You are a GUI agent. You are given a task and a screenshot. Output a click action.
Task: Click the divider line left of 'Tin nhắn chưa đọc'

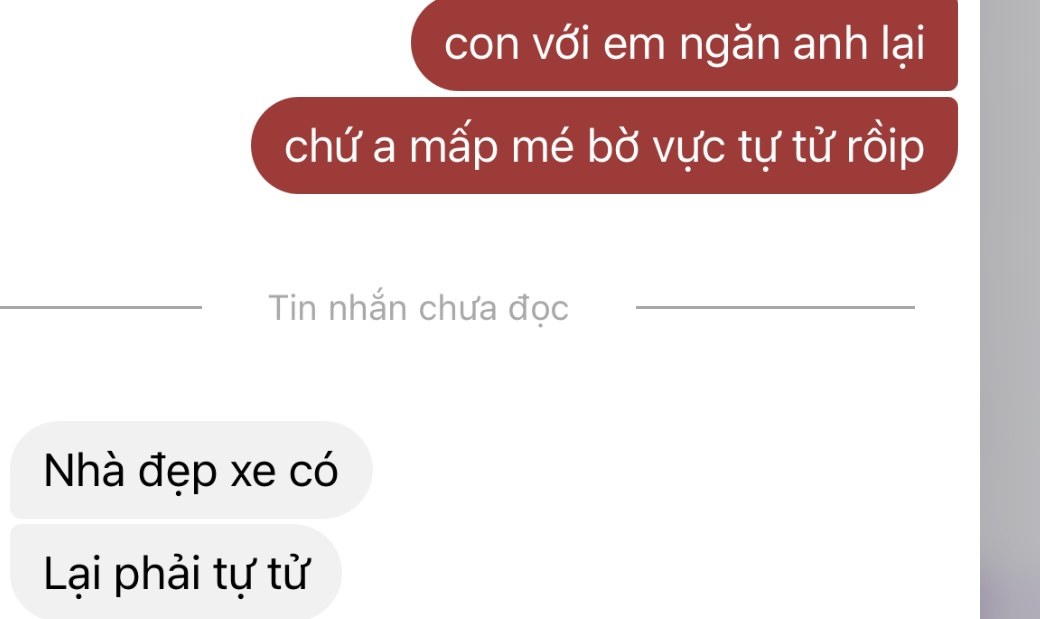pyautogui.click(x=101, y=307)
